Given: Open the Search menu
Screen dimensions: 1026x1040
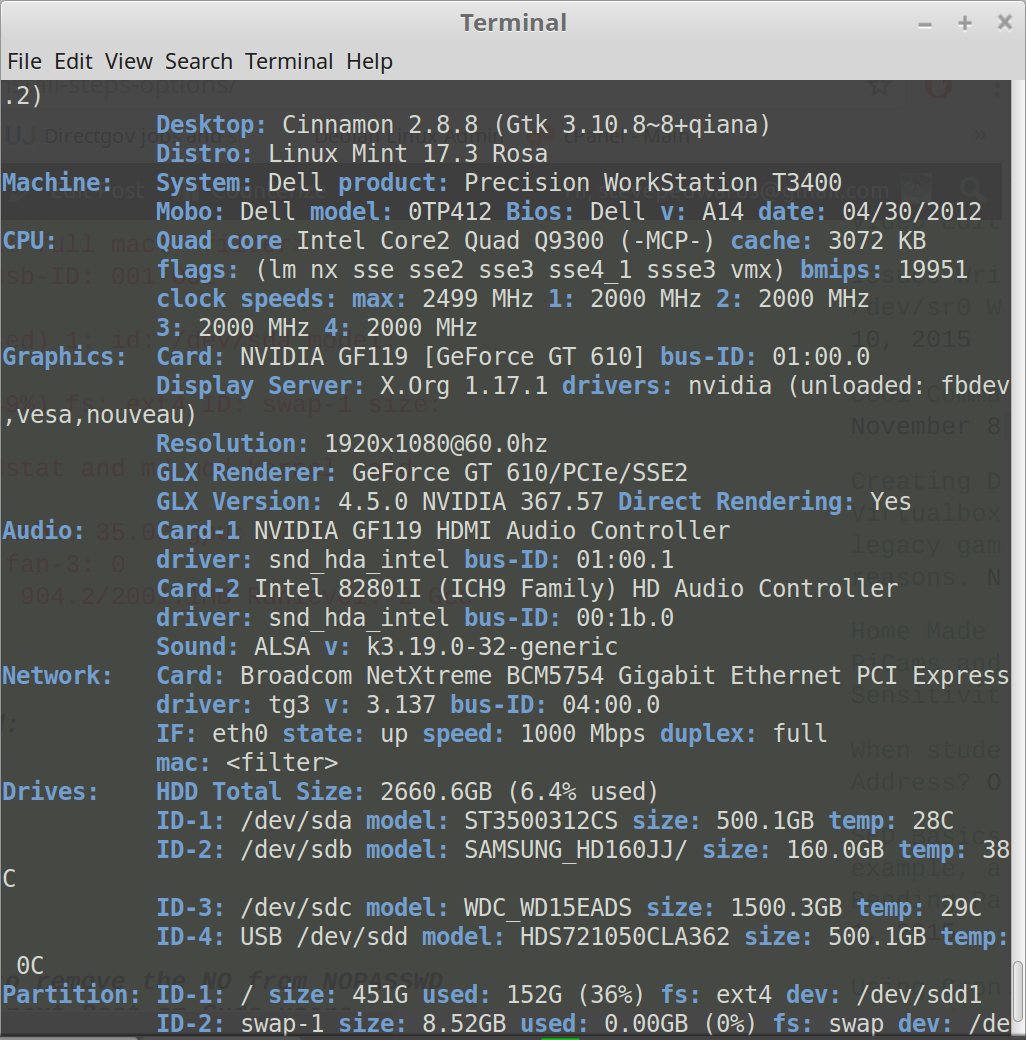Looking at the screenshot, I should pyautogui.click(x=198, y=62).
